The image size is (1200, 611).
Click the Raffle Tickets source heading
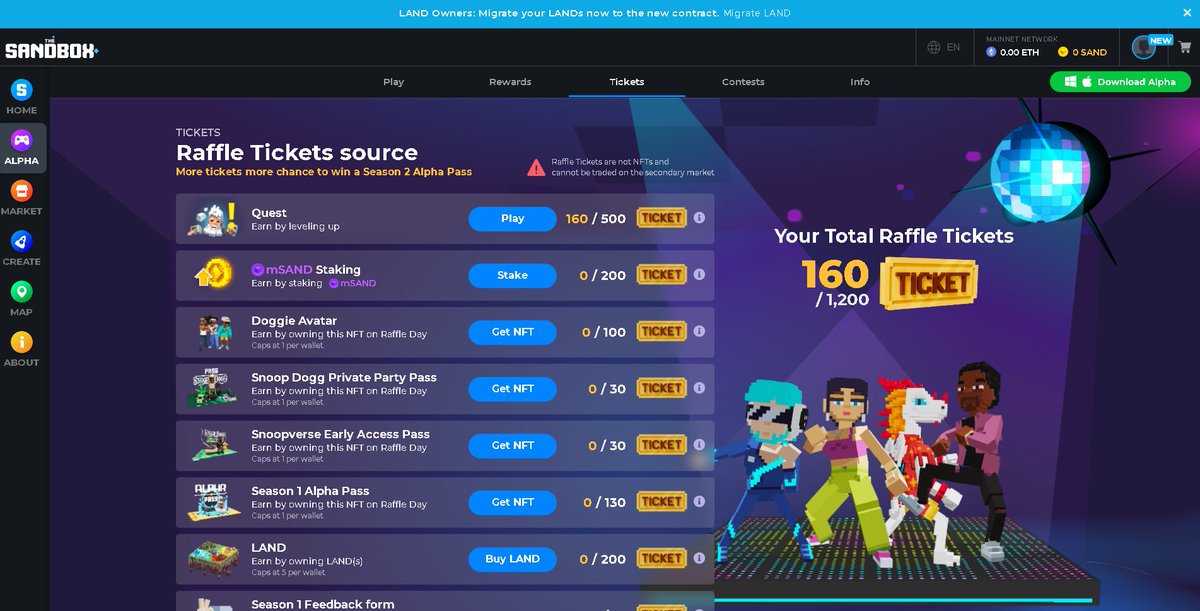coord(297,152)
